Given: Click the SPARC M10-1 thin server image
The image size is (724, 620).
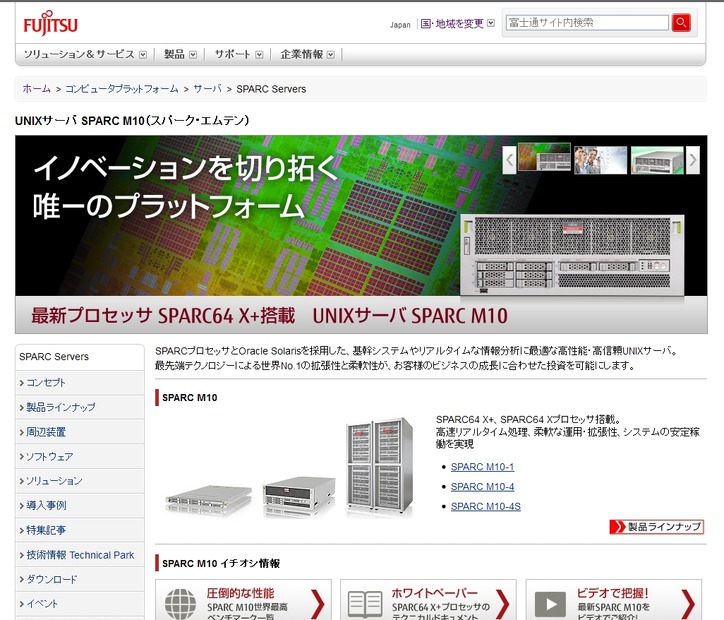Looking at the screenshot, I should (209, 499).
